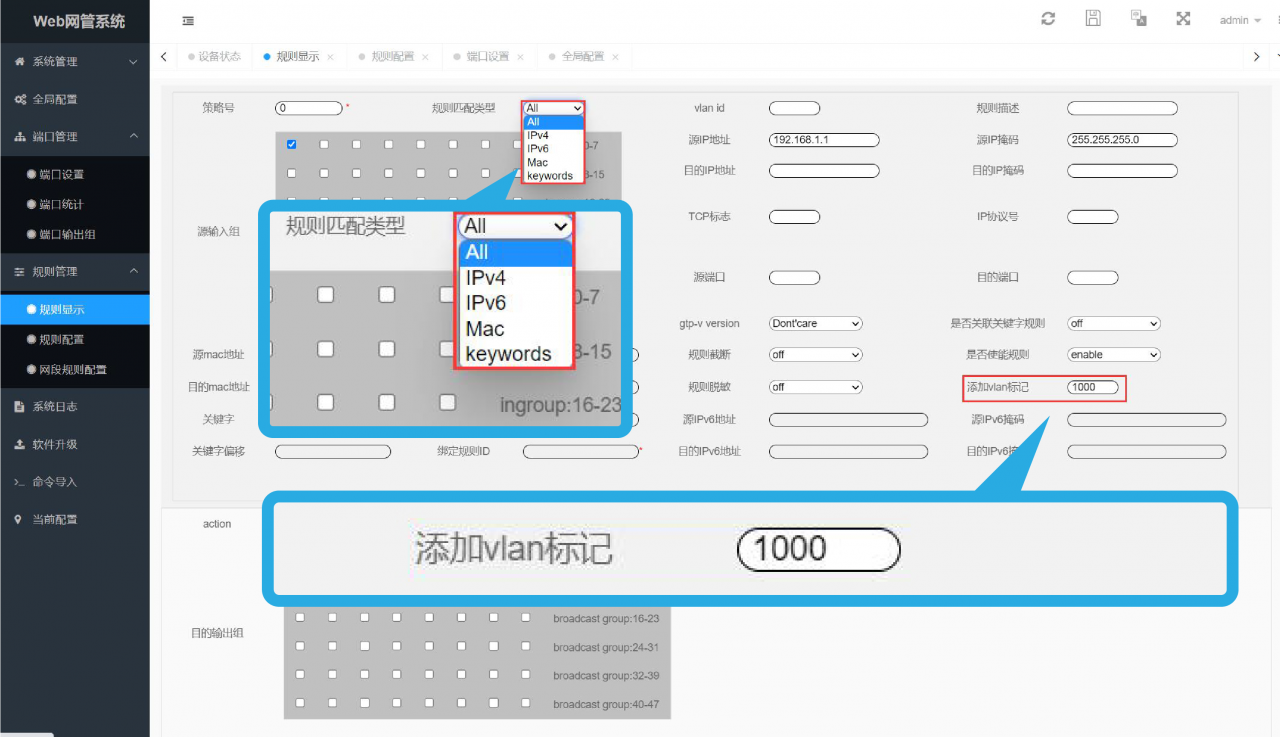The image size is (1280, 737).
Task: Toggle fullscreen with the expand arrows icon
Action: pyautogui.click(x=1183, y=19)
